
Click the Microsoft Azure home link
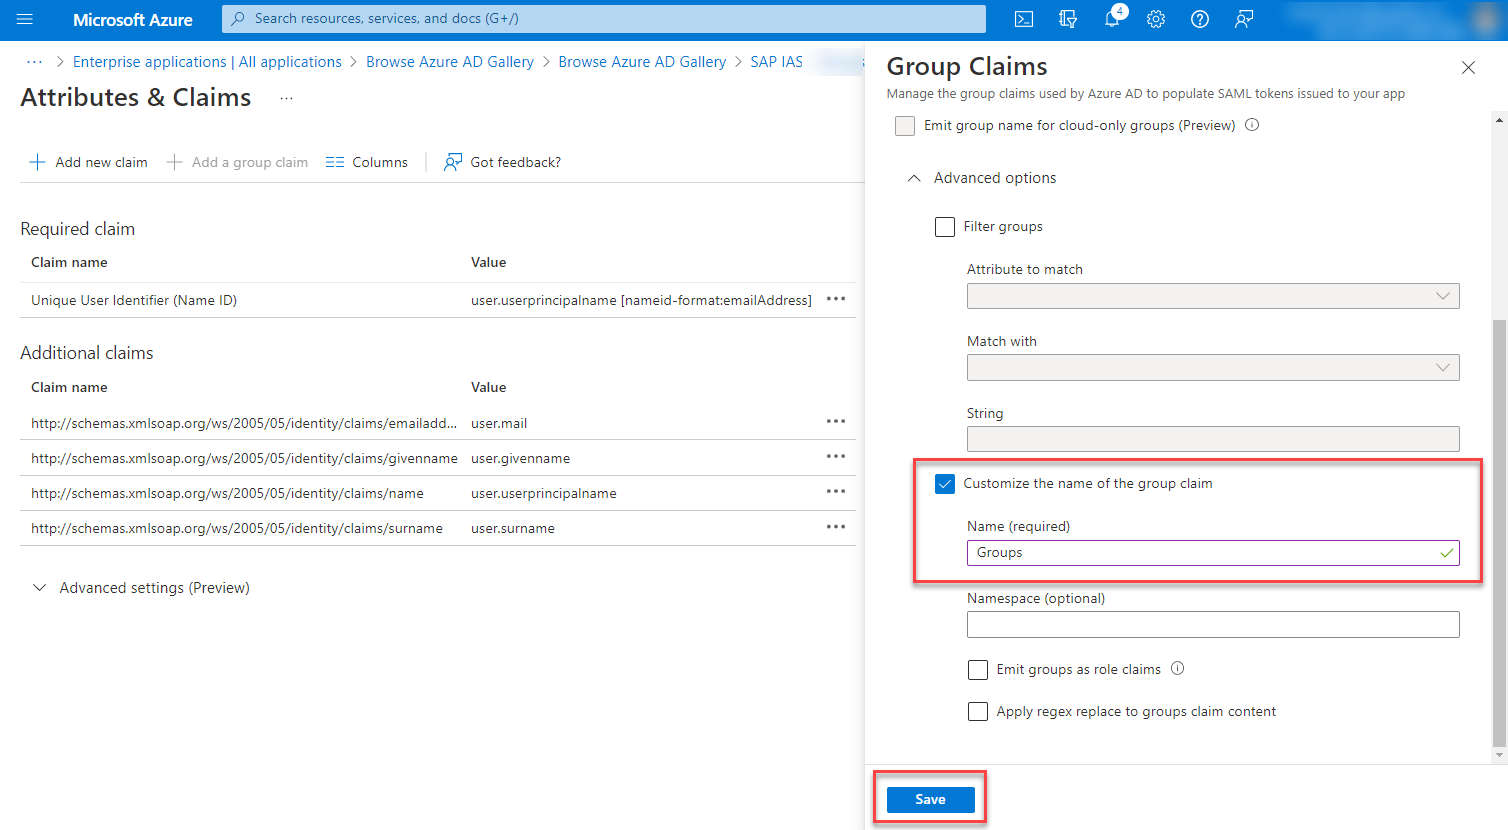[133, 19]
